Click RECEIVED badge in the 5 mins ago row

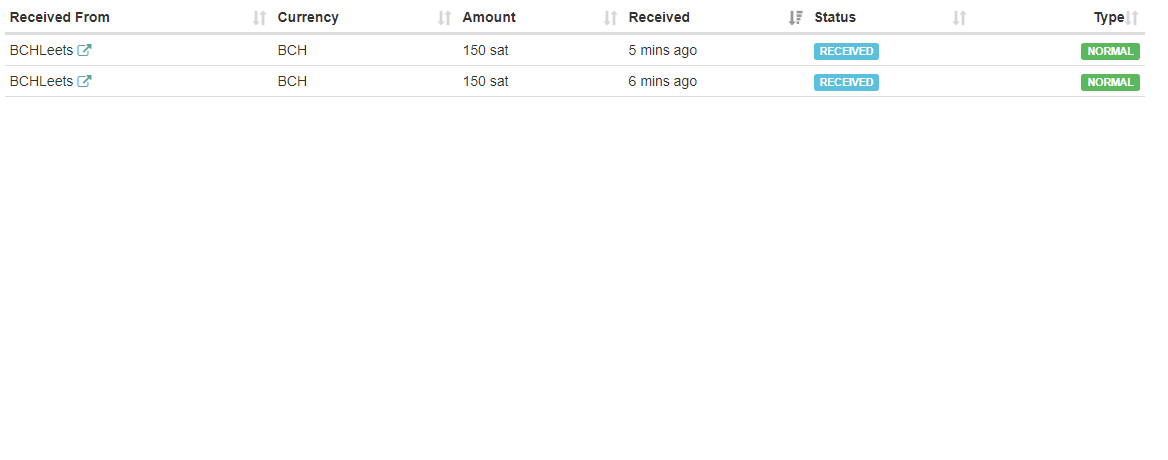(x=846, y=52)
